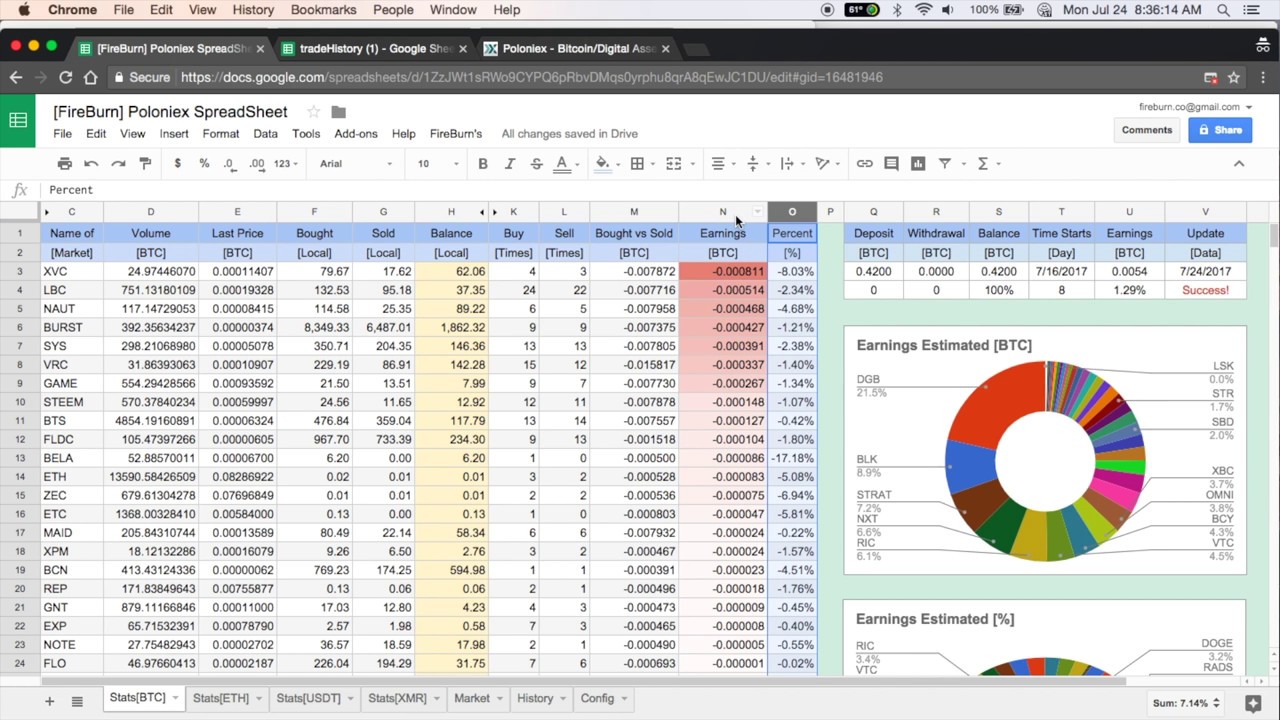This screenshot has width=1280, height=720.
Task: Open the Comments button
Action: (1147, 130)
